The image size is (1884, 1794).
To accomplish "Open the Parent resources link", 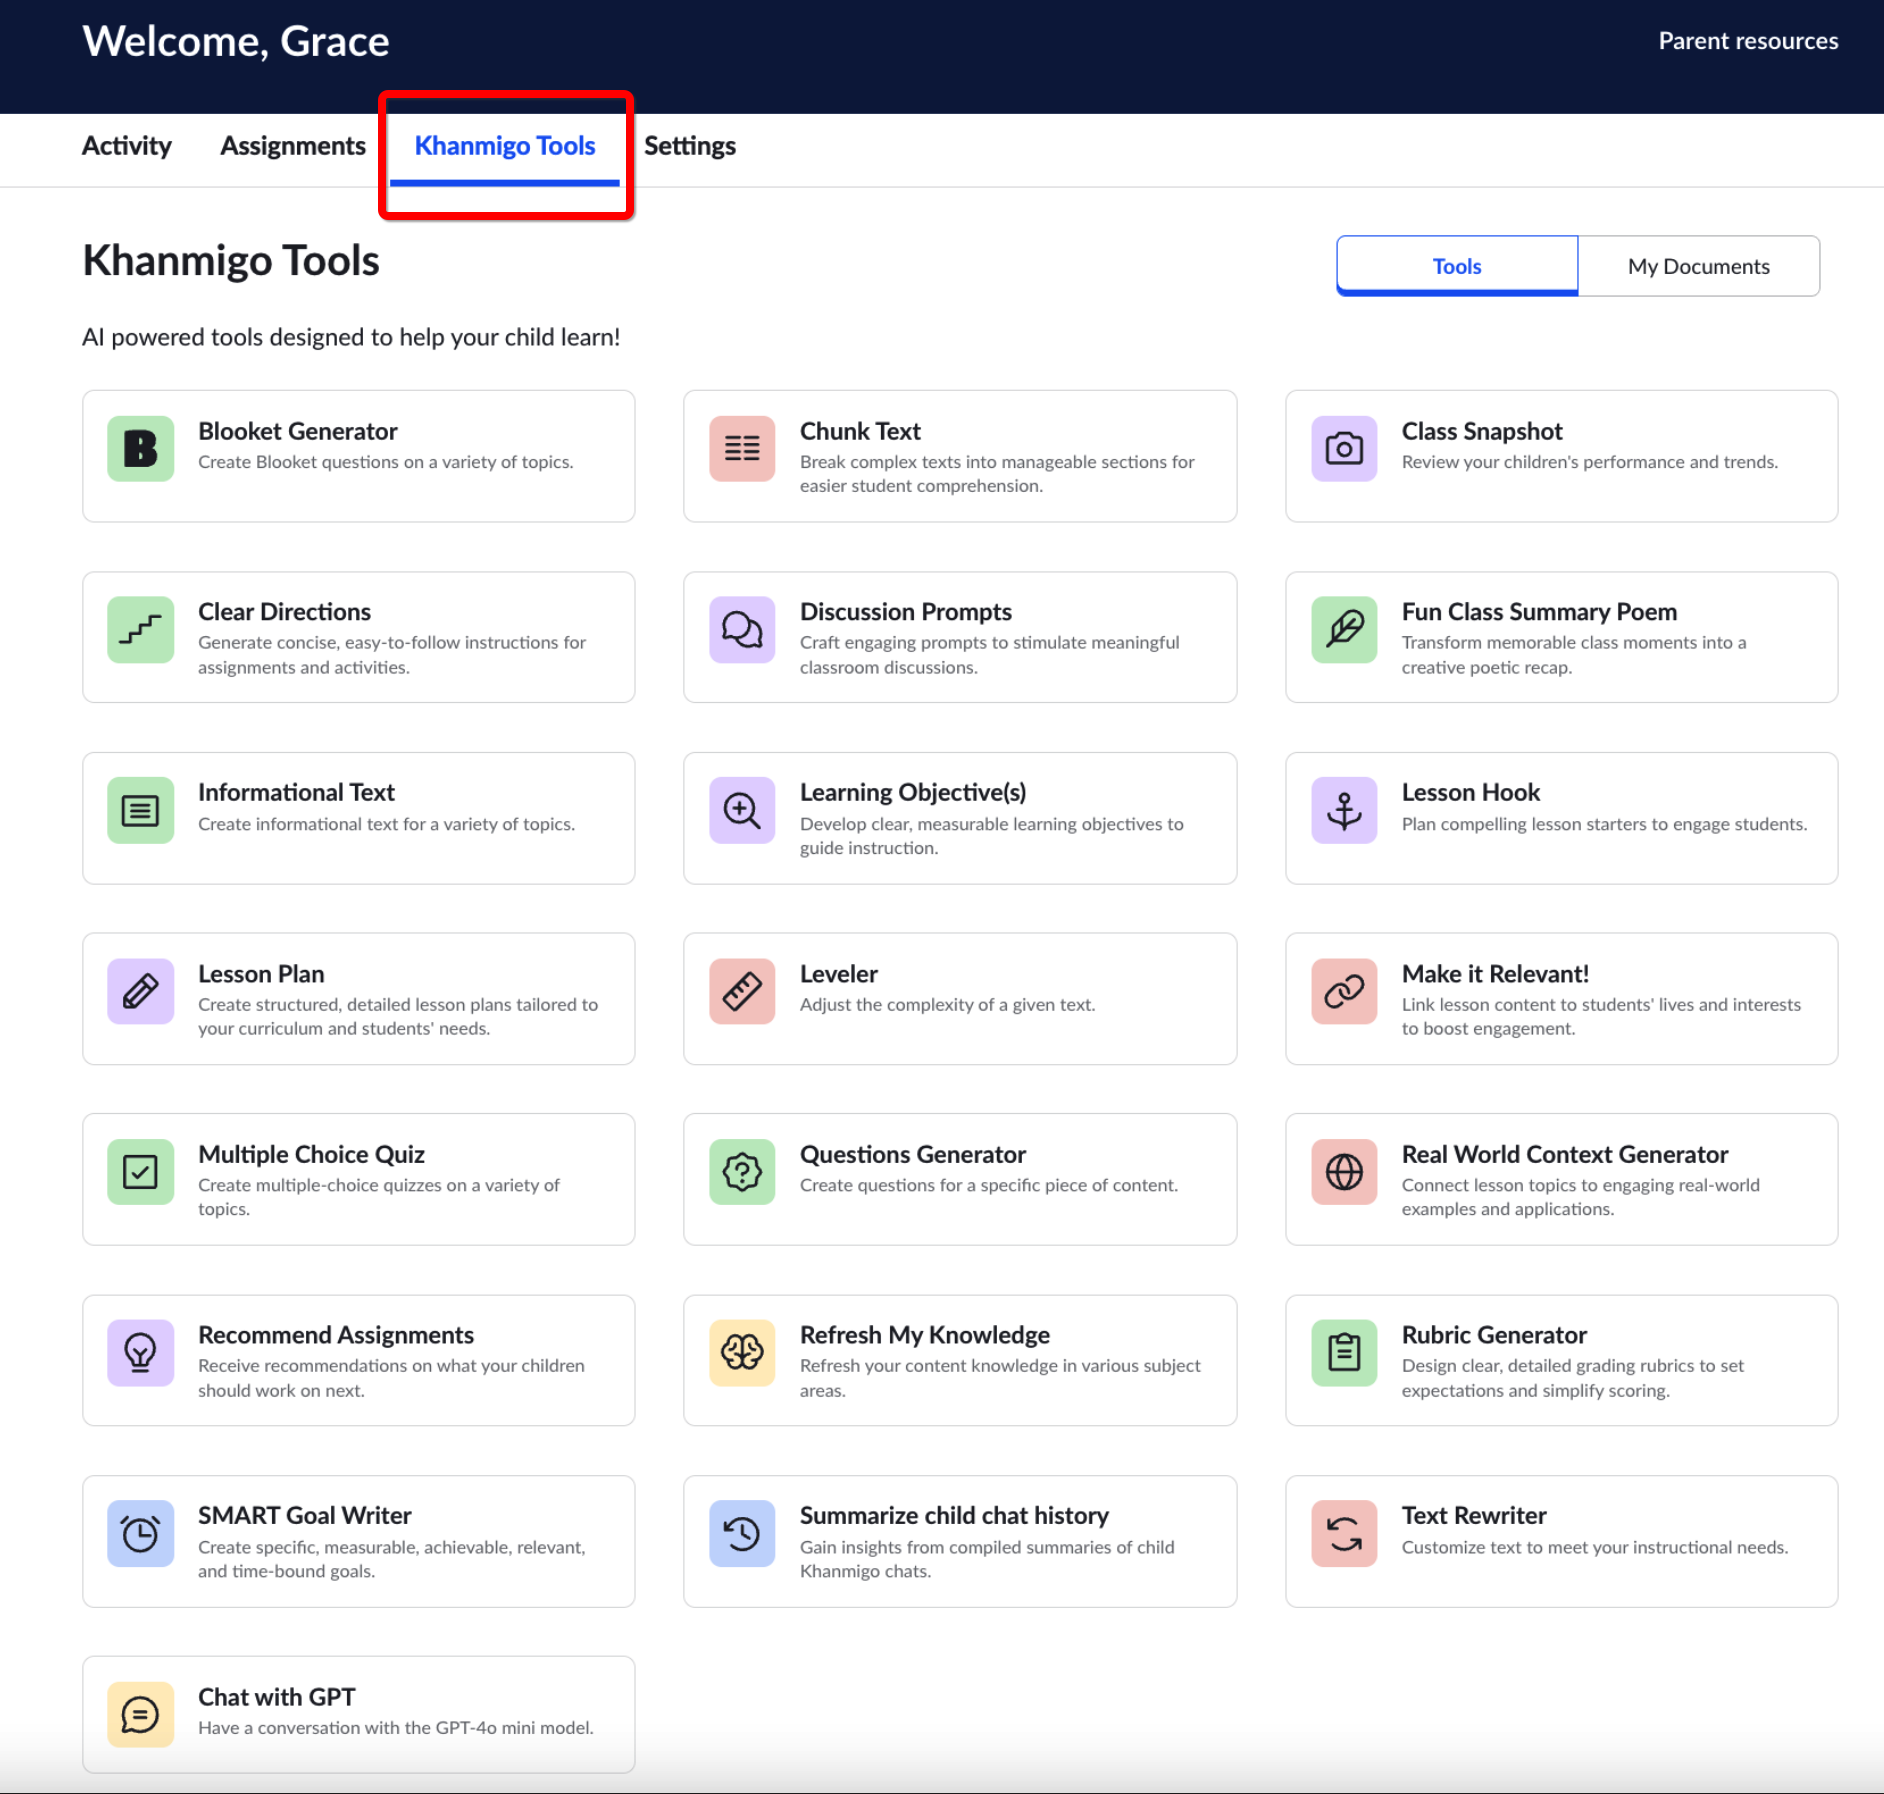I will click(x=1748, y=41).
